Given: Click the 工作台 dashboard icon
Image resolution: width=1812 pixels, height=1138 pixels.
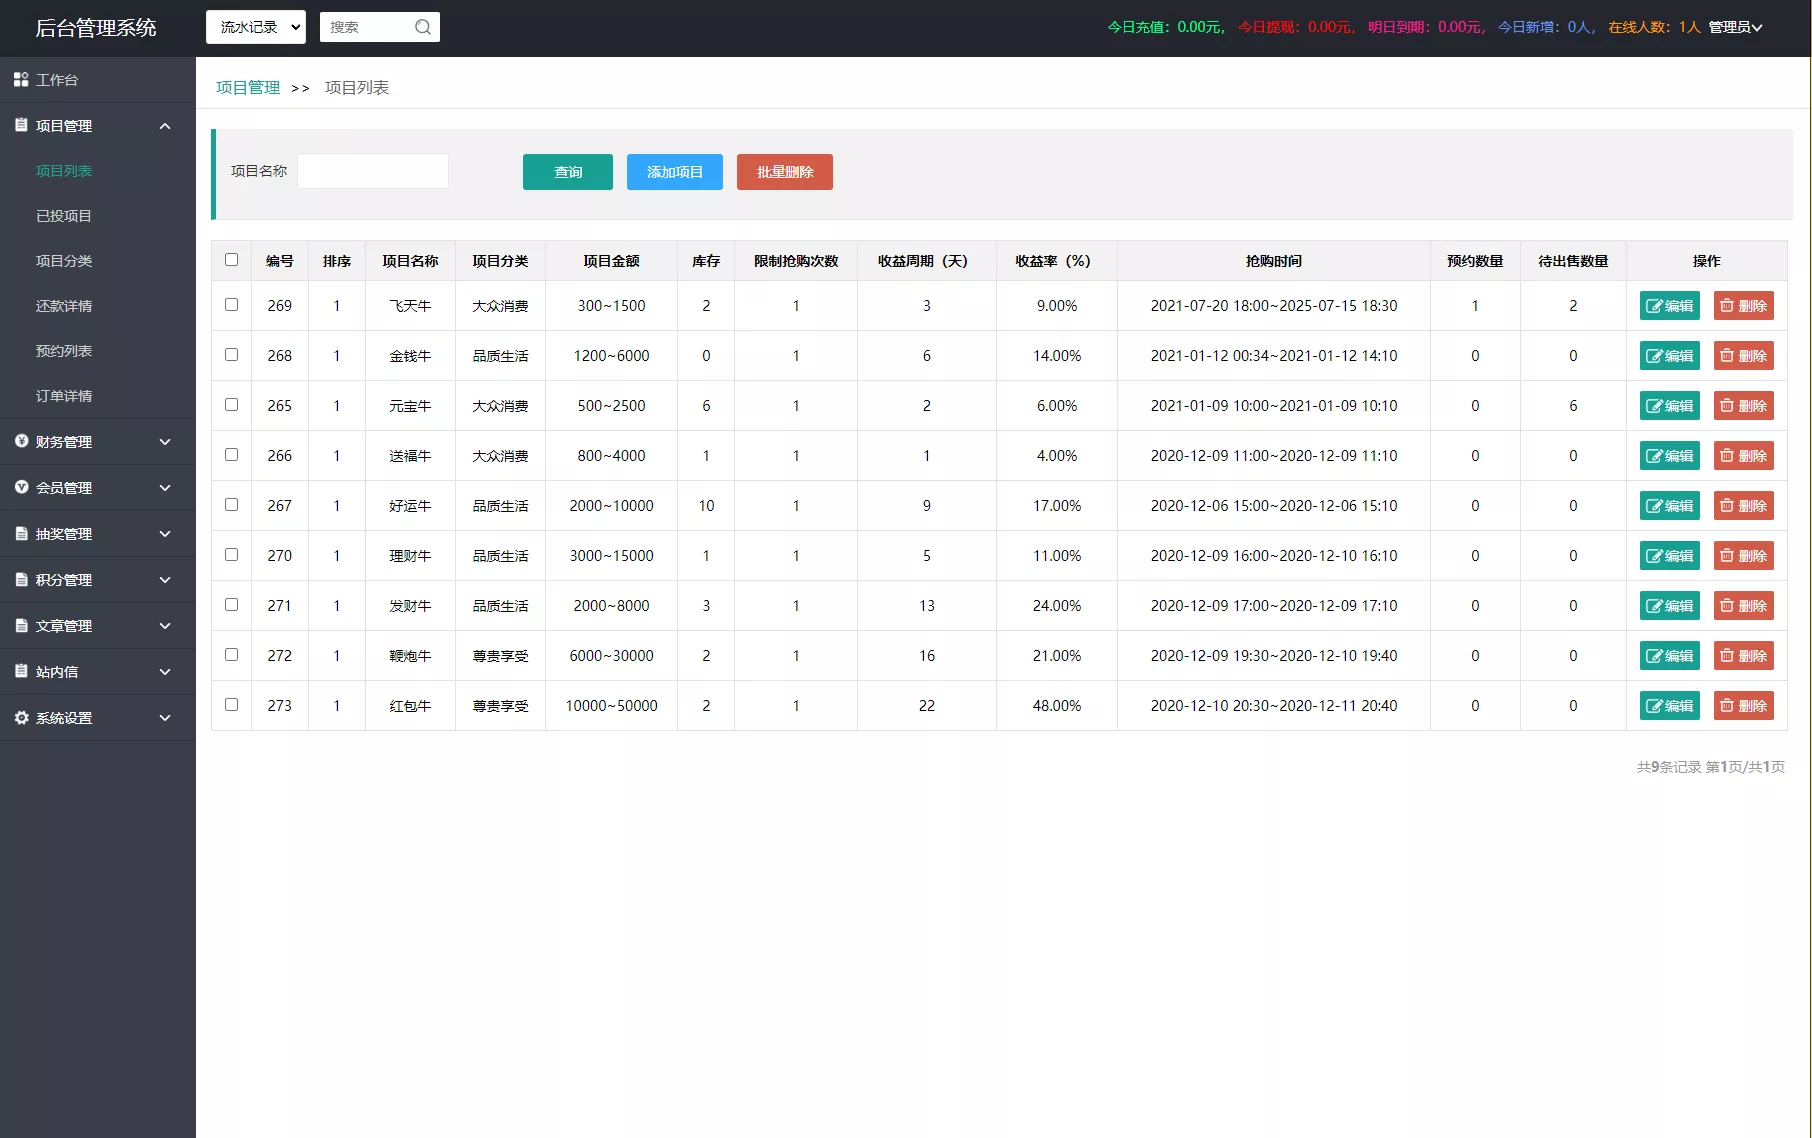Looking at the screenshot, I should point(21,79).
